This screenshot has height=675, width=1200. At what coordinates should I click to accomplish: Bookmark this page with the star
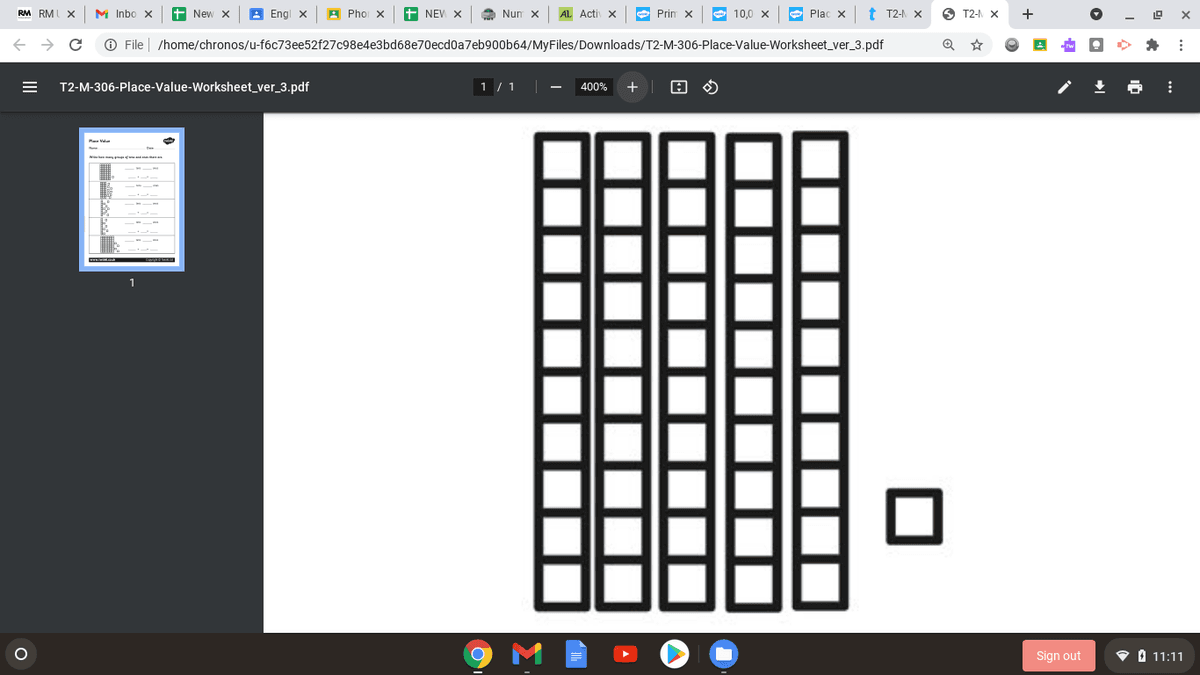(976, 45)
